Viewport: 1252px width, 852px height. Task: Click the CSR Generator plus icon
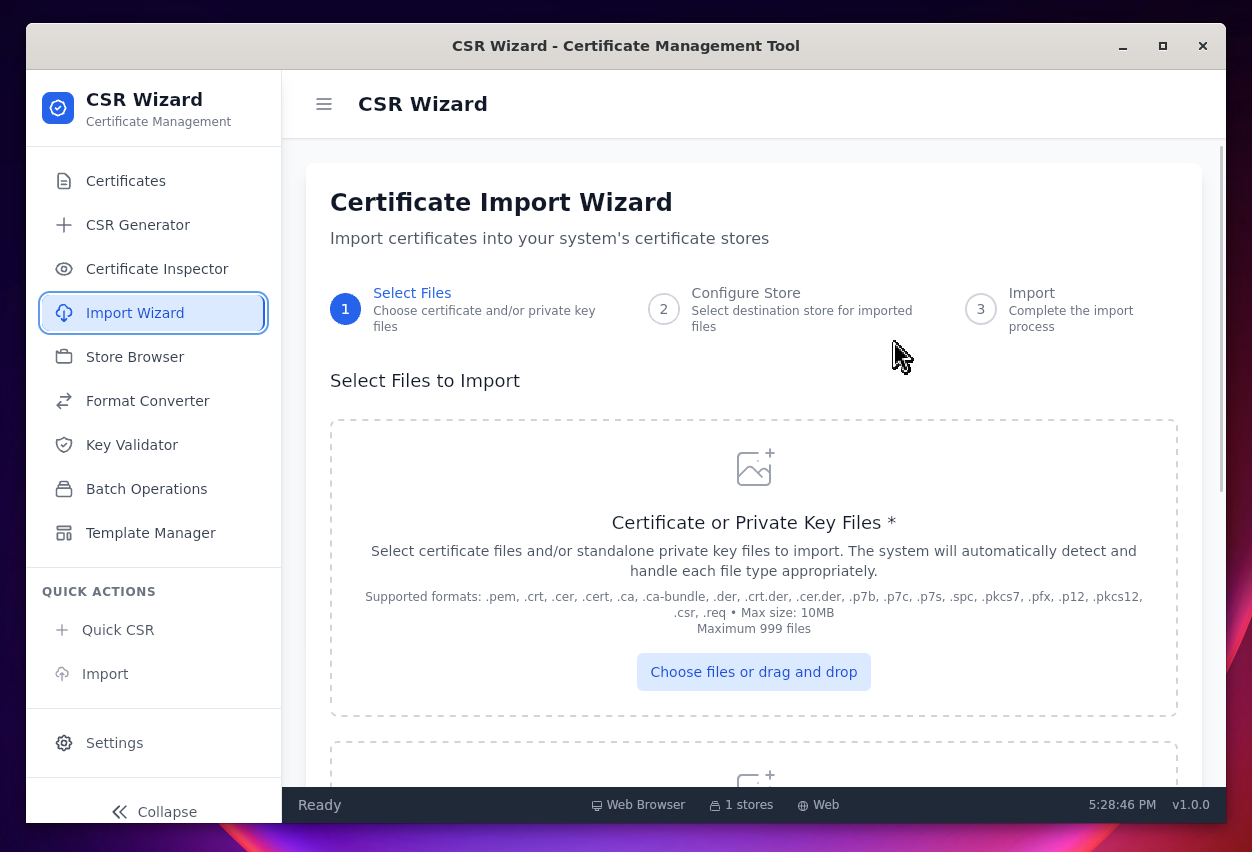click(x=64, y=225)
